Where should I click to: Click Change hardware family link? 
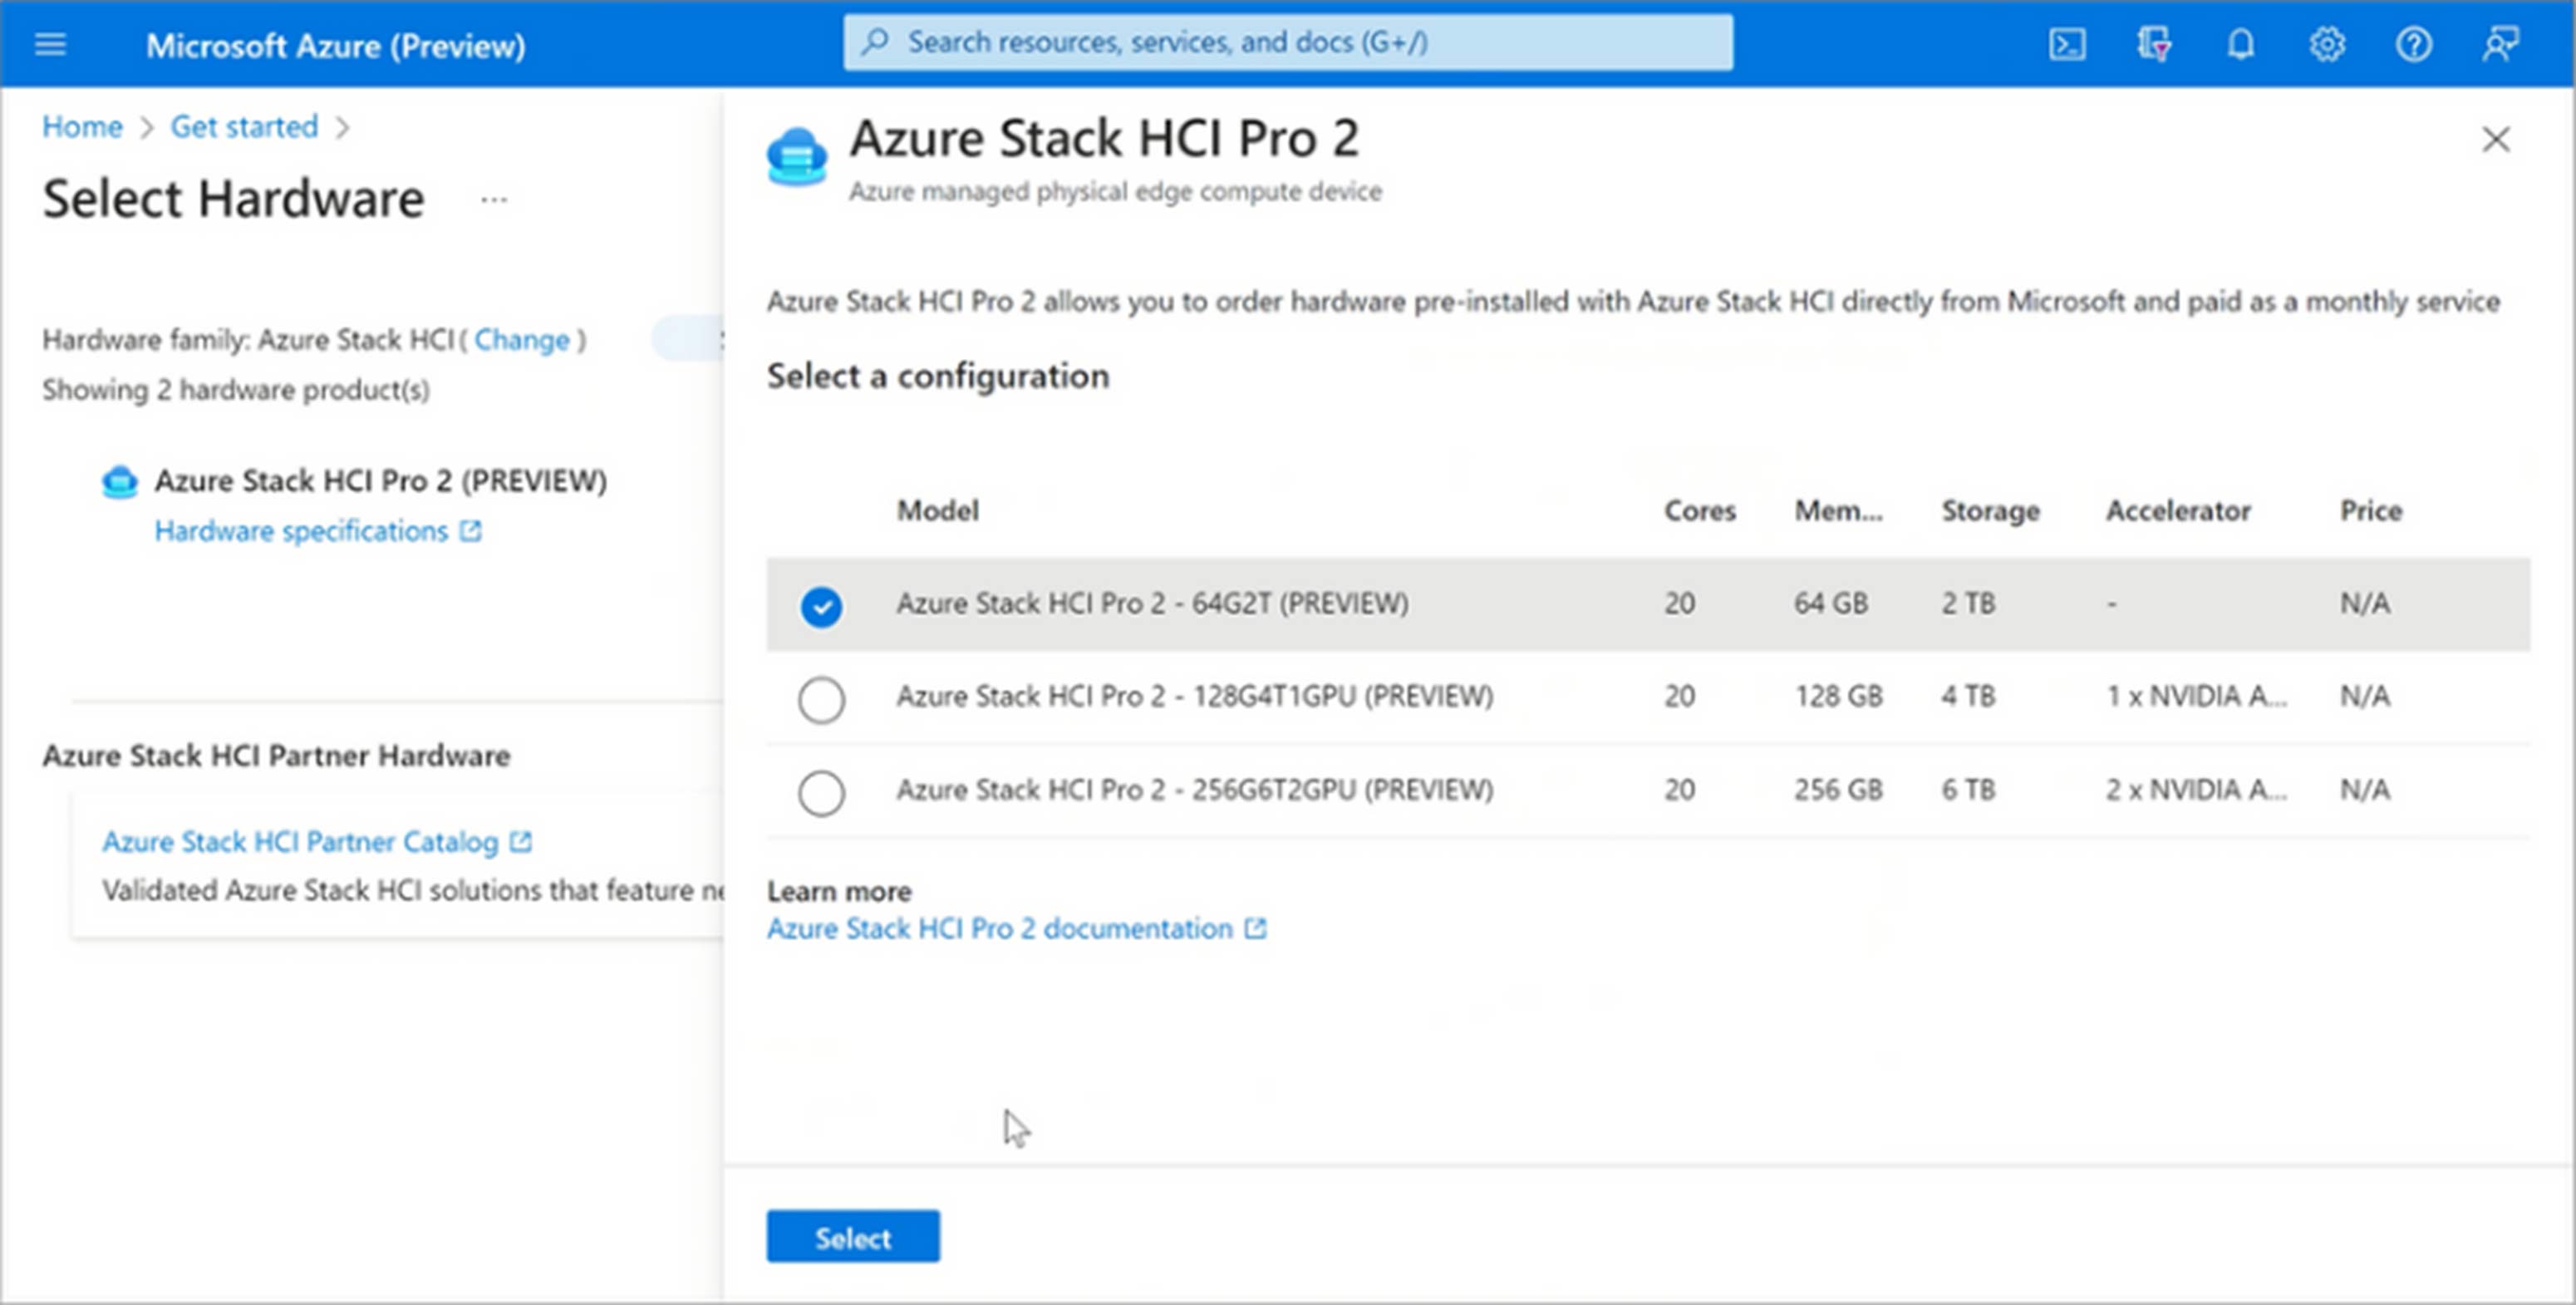521,340
